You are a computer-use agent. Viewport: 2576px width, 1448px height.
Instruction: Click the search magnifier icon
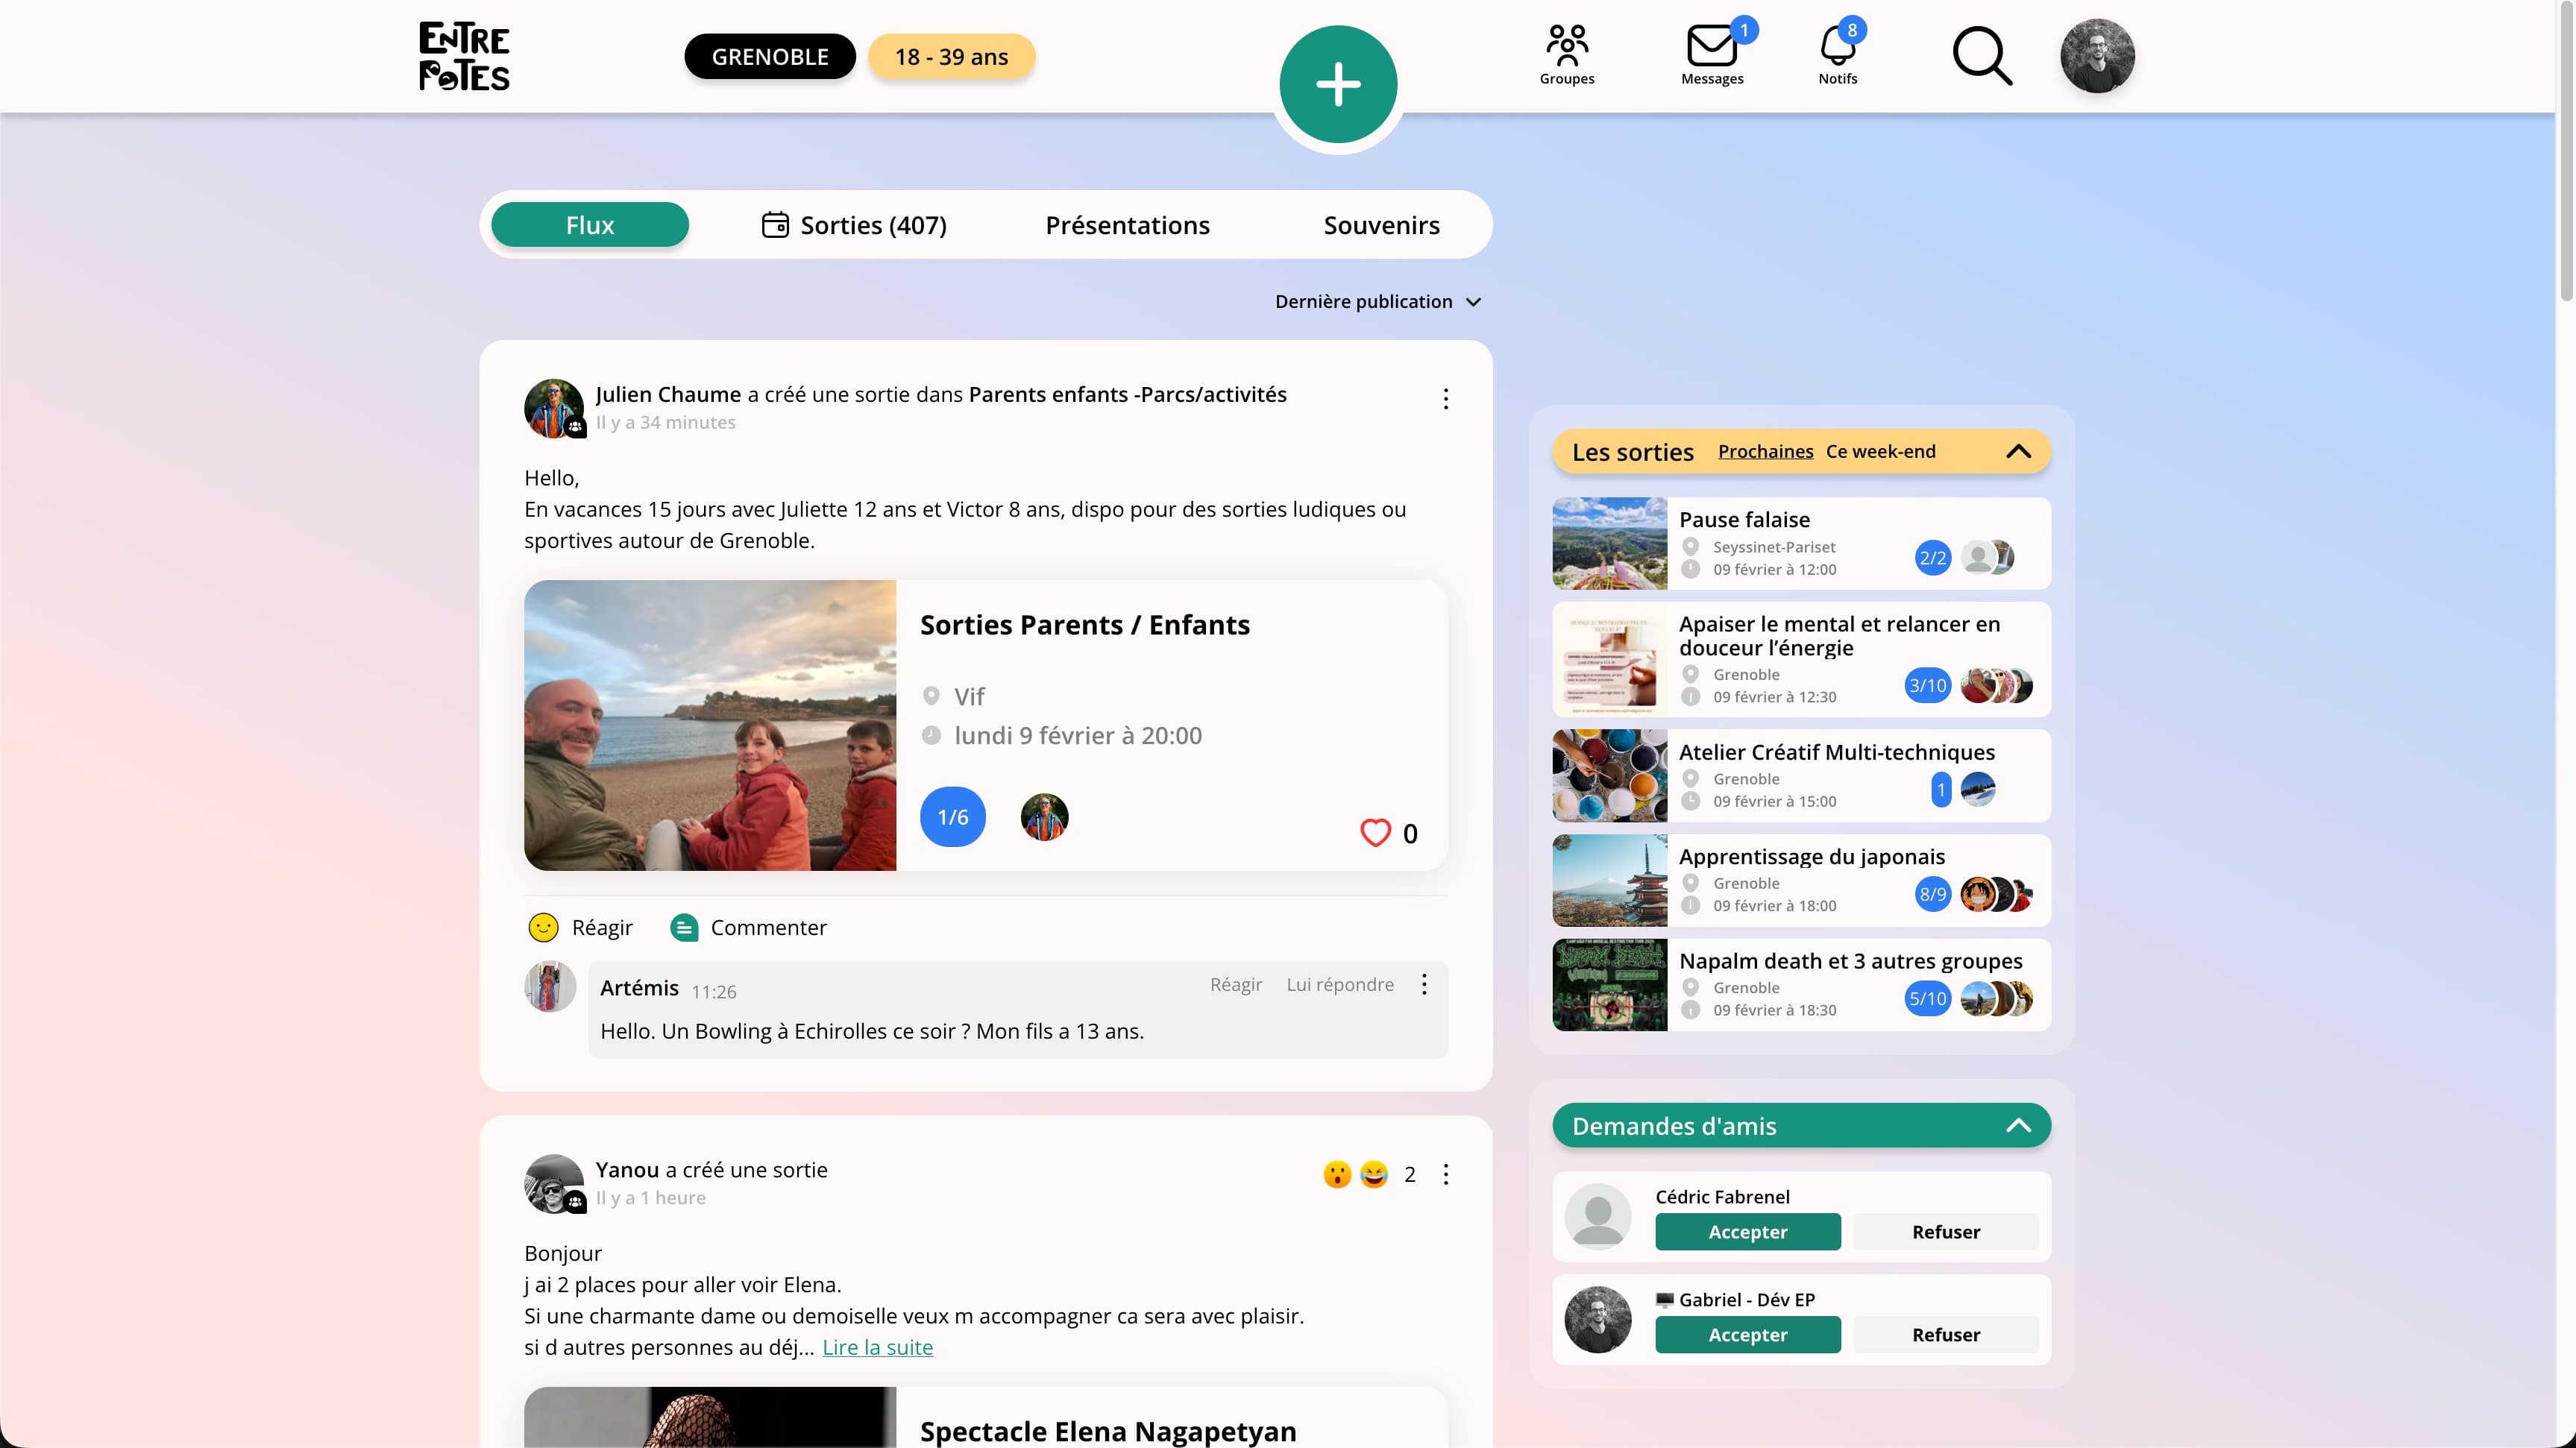coord(1981,56)
